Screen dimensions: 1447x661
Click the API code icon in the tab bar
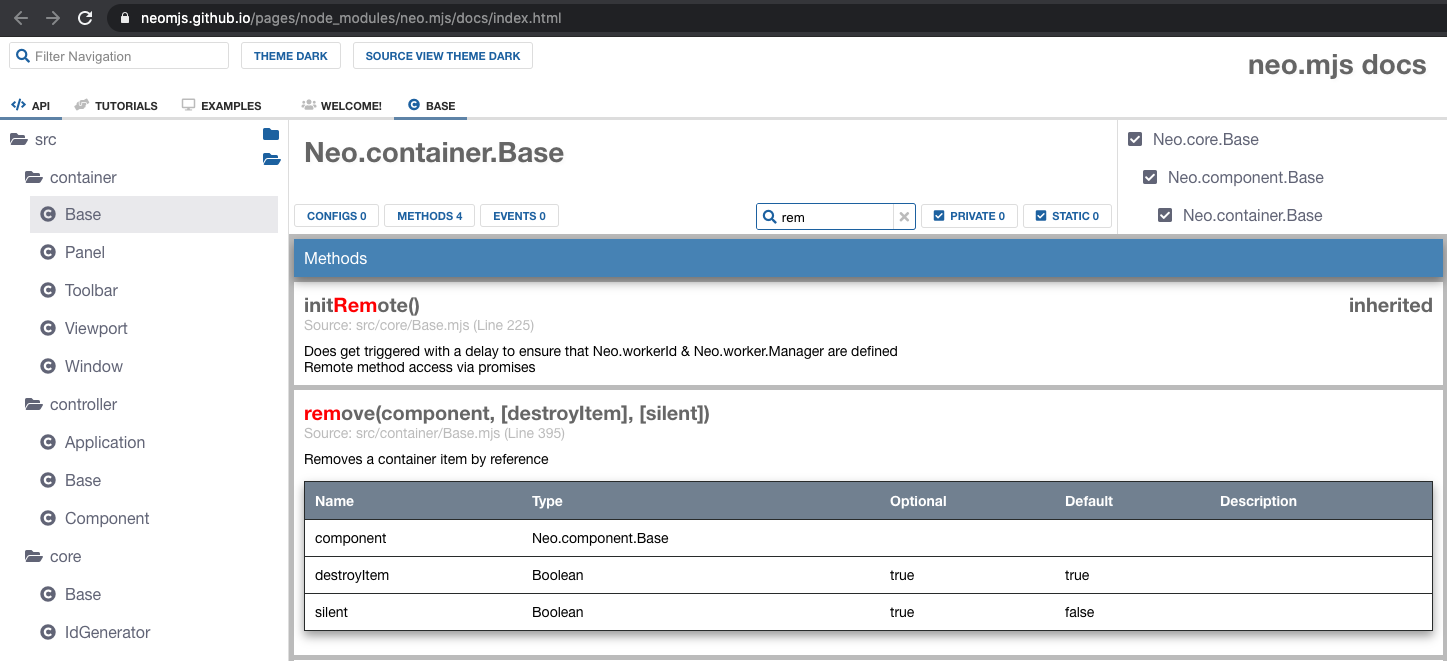point(17,104)
